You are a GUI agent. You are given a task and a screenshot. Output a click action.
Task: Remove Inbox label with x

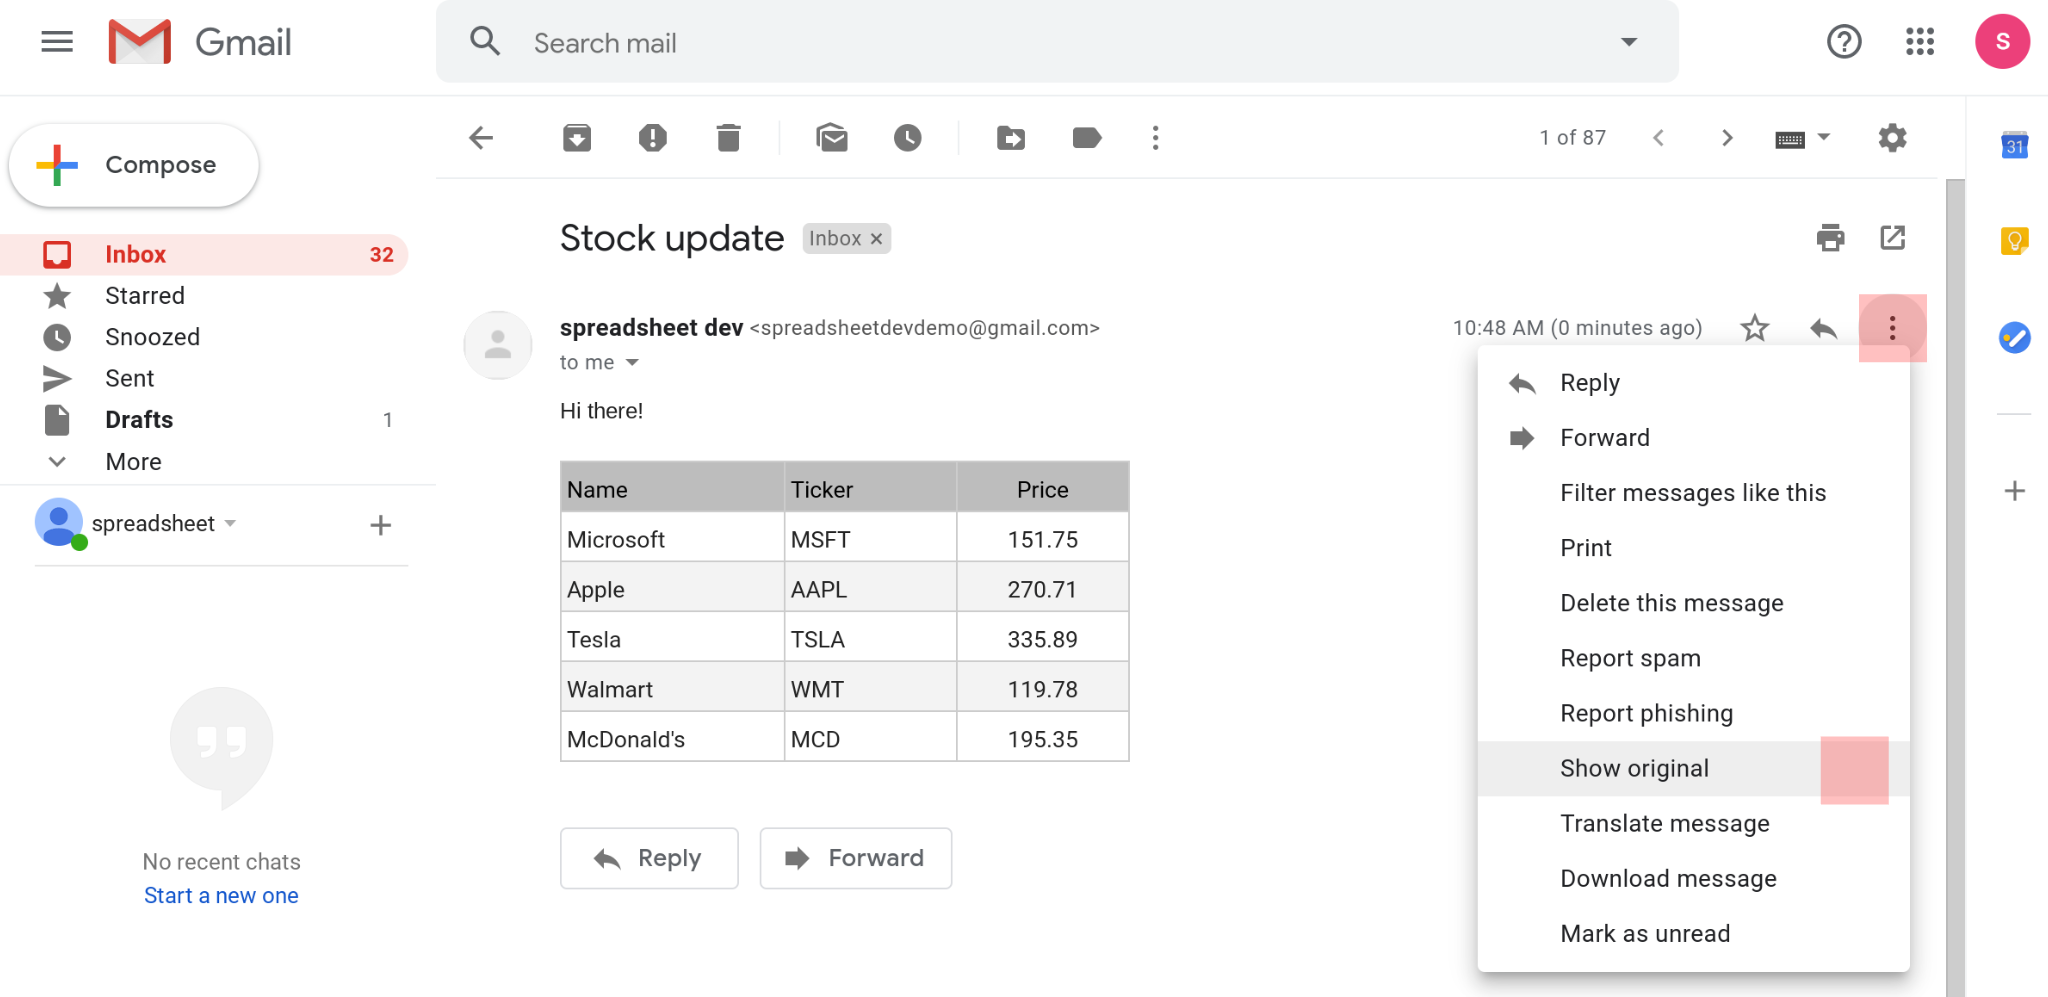876,239
